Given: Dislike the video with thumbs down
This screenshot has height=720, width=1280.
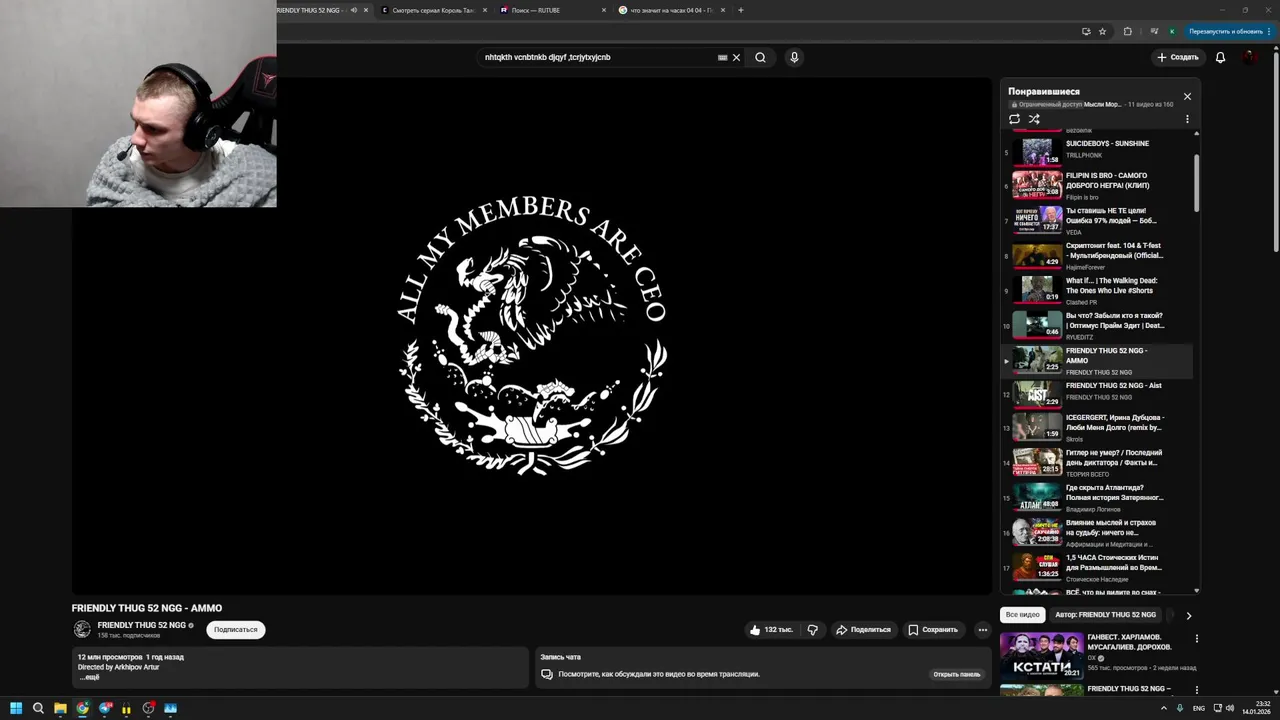Looking at the screenshot, I should point(812,630).
